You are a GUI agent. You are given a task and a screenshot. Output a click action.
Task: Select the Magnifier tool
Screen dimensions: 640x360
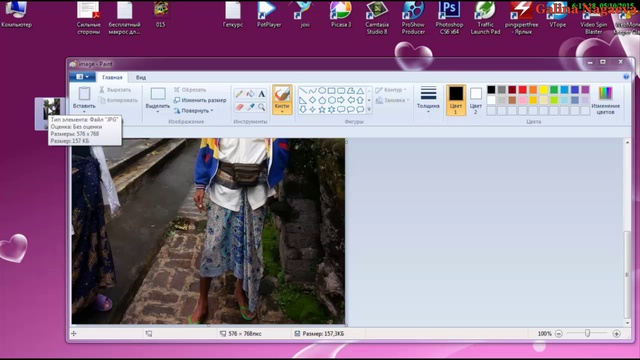click(x=262, y=107)
